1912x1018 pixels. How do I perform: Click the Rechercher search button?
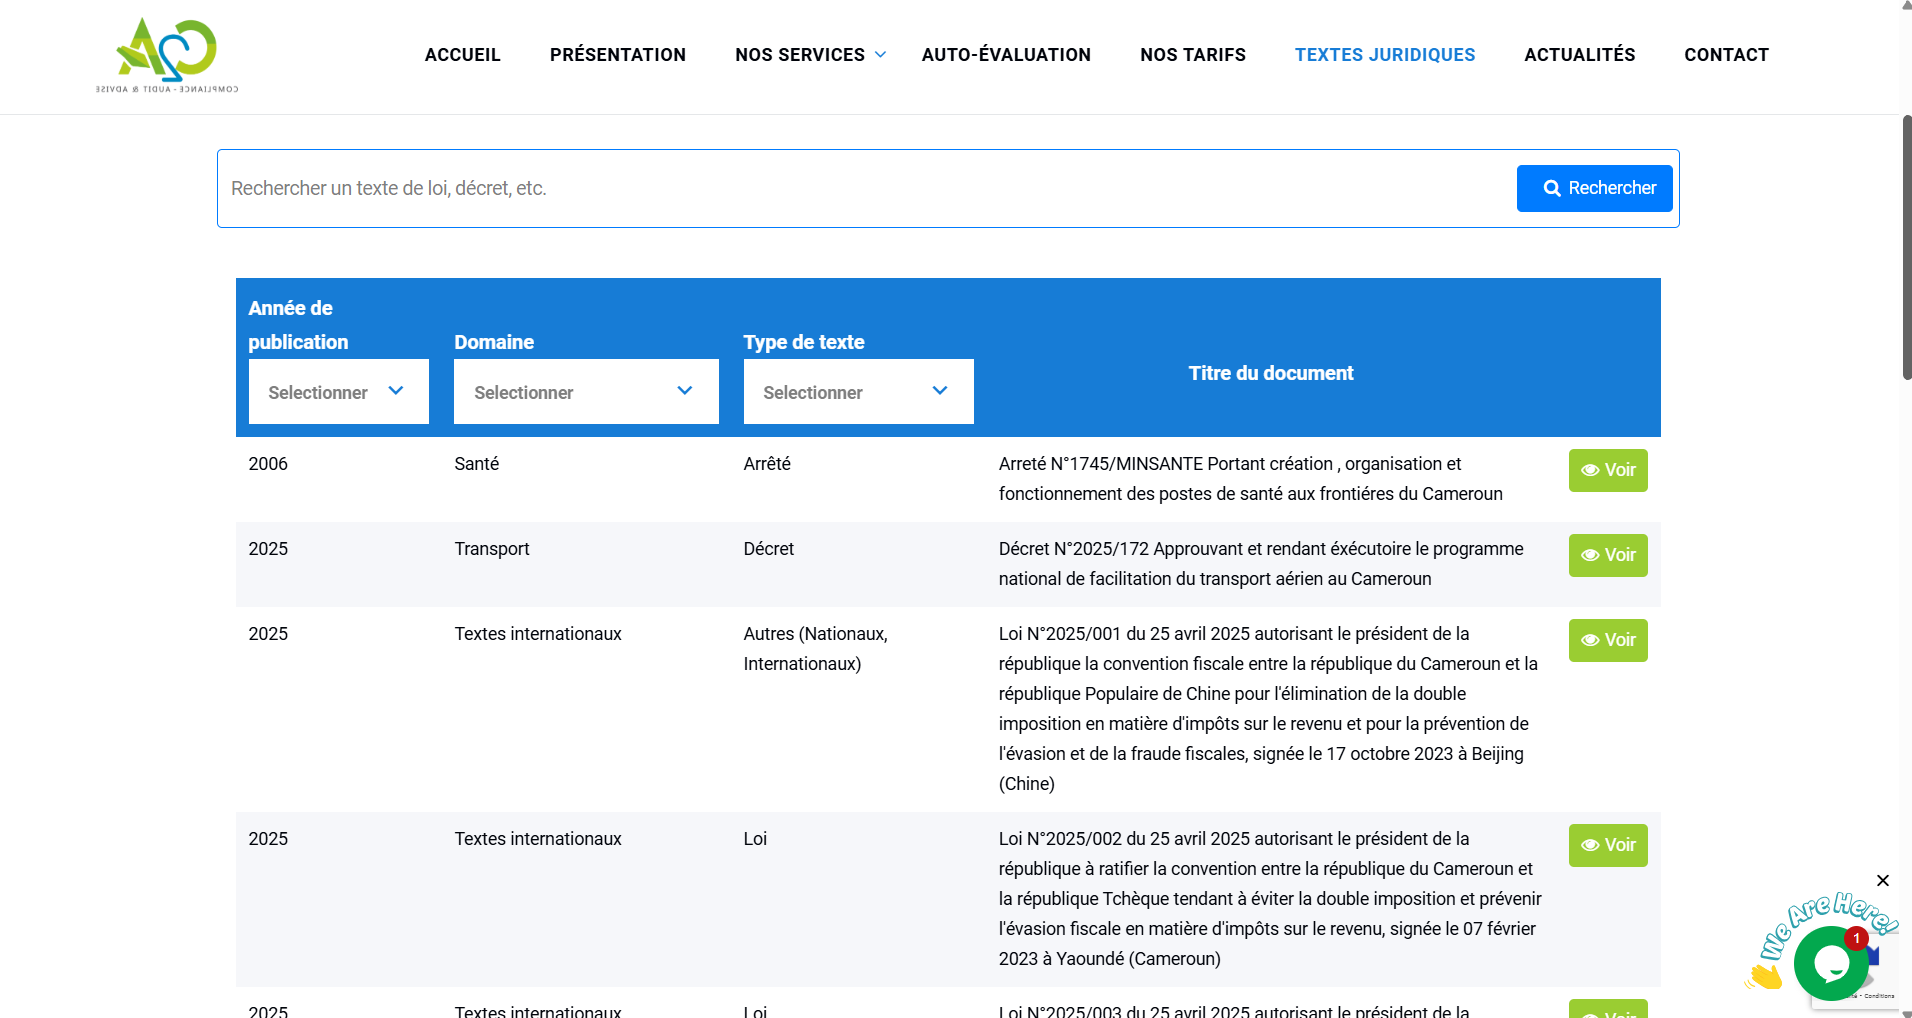click(1594, 188)
